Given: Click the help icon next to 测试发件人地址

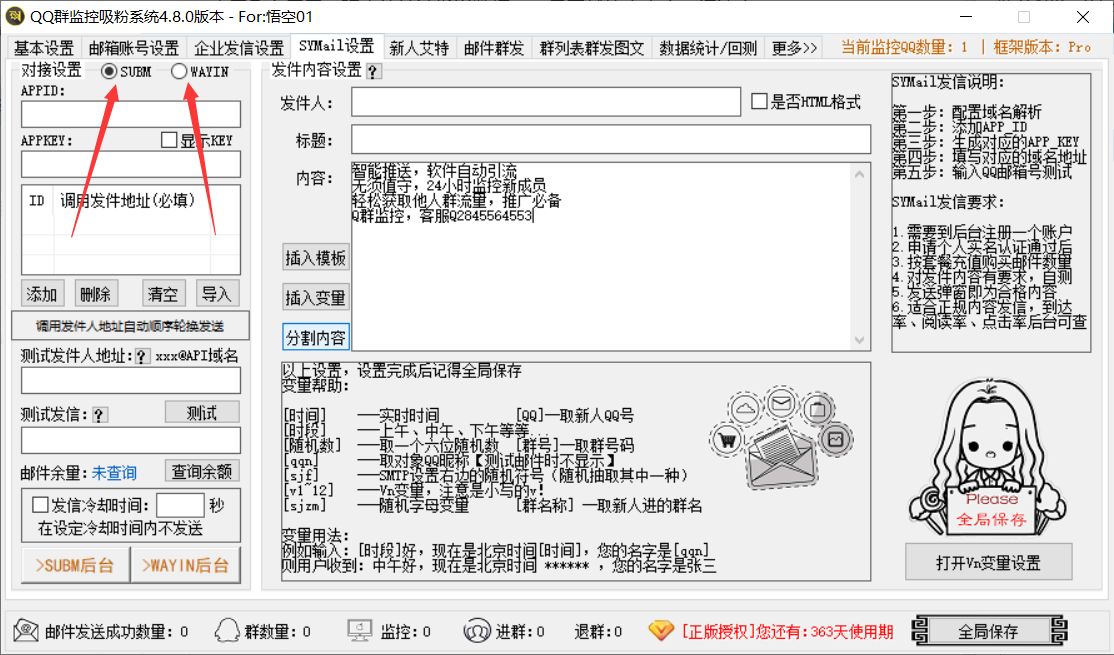Looking at the screenshot, I should coord(142,357).
